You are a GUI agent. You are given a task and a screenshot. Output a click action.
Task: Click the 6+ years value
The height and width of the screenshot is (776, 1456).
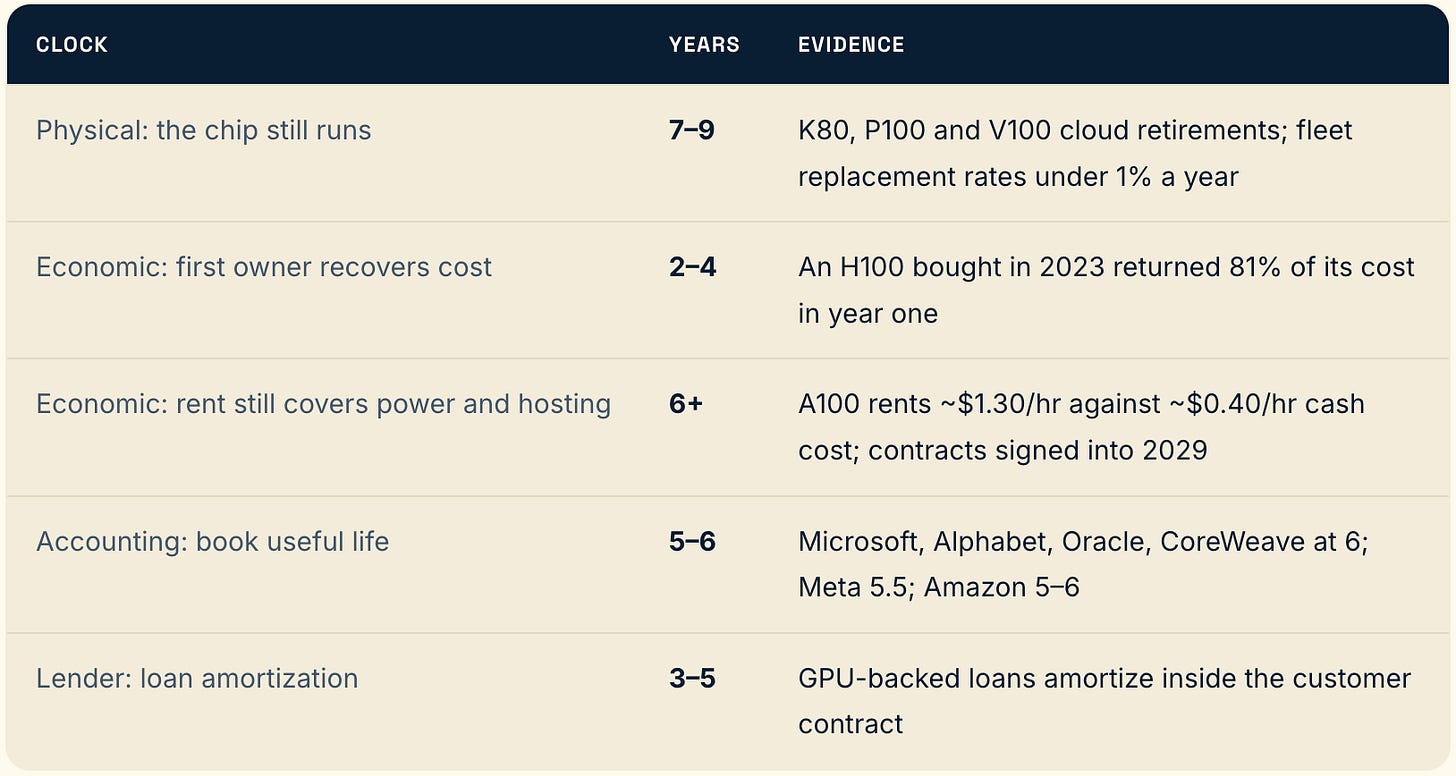coord(686,405)
